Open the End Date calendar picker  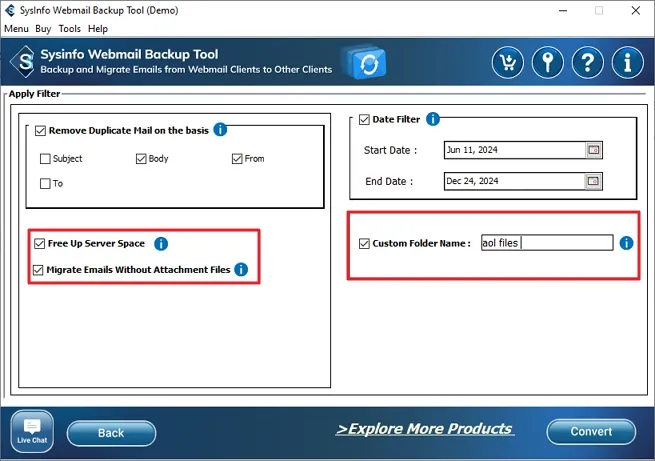[x=593, y=181]
